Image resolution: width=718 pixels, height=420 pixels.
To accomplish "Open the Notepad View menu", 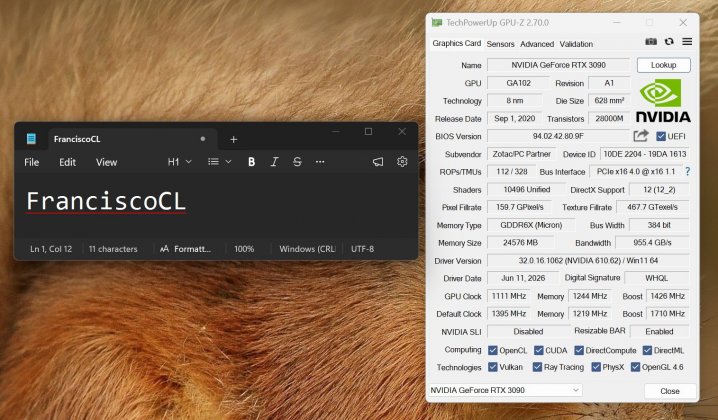I will click(106, 162).
